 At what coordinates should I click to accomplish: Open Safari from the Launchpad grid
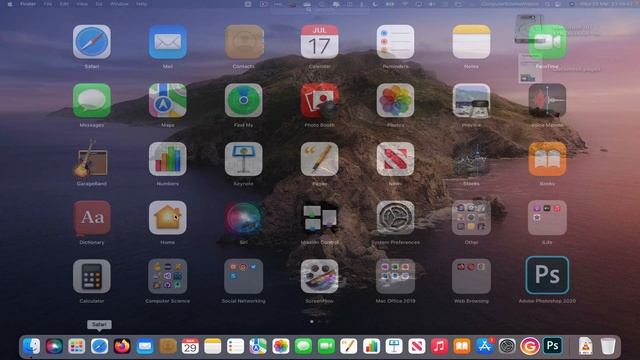[91, 42]
